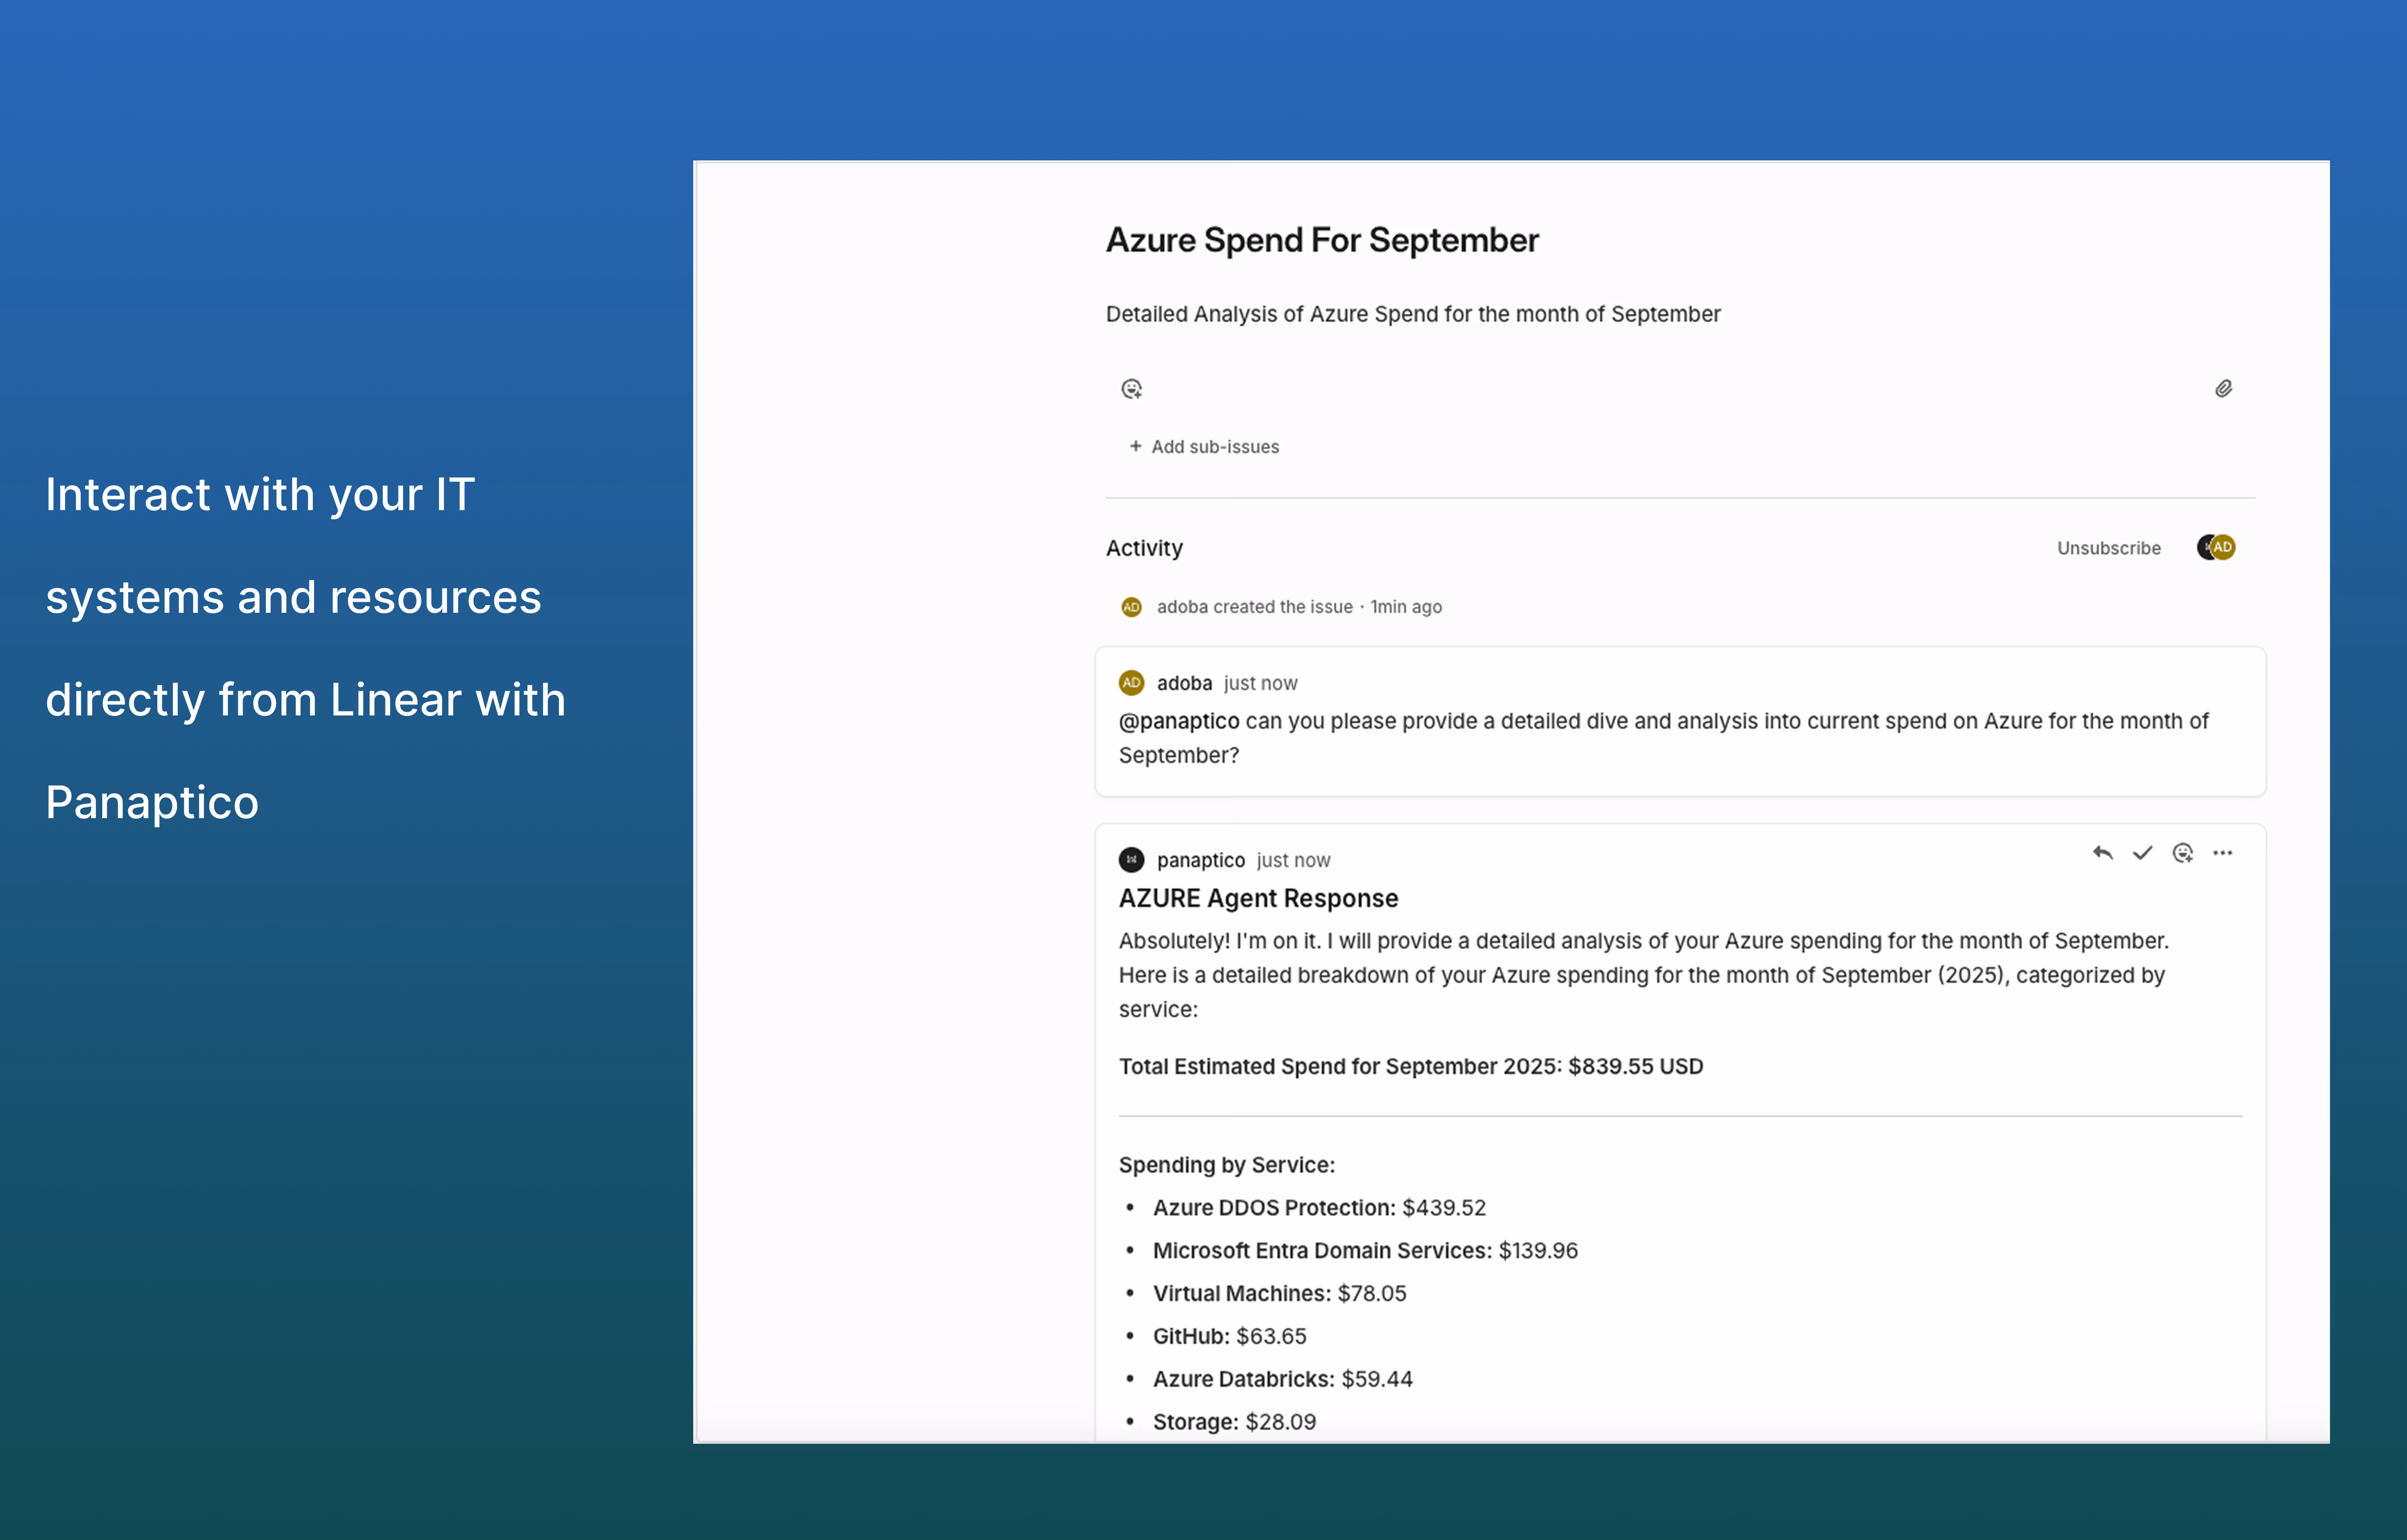Reply to the panaptico comment
Image resolution: width=2407 pixels, height=1540 pixels.
click(2102, 853)
